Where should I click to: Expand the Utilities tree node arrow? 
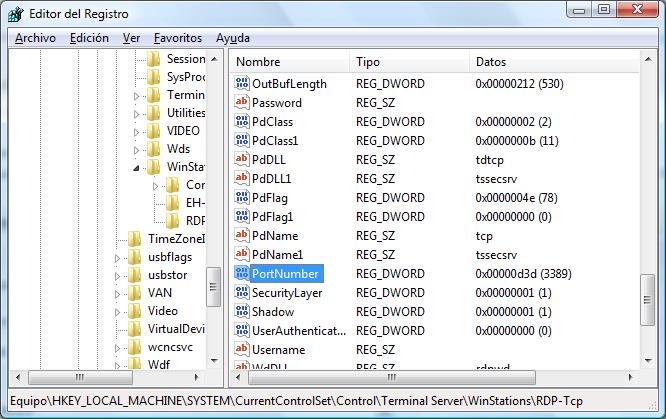click(x=136, y=114)
